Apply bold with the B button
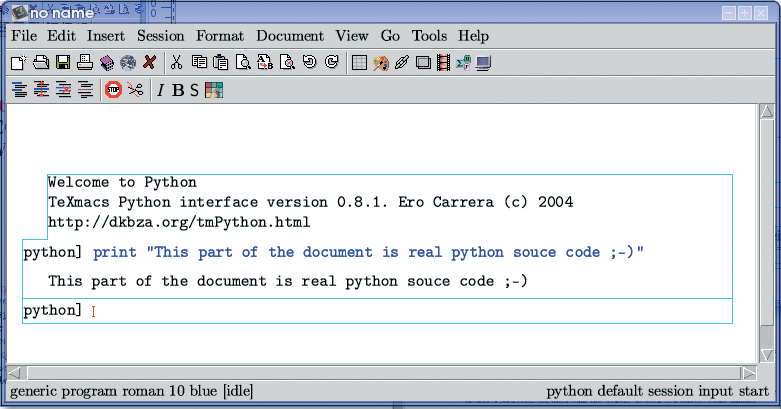 pos(178,90)
